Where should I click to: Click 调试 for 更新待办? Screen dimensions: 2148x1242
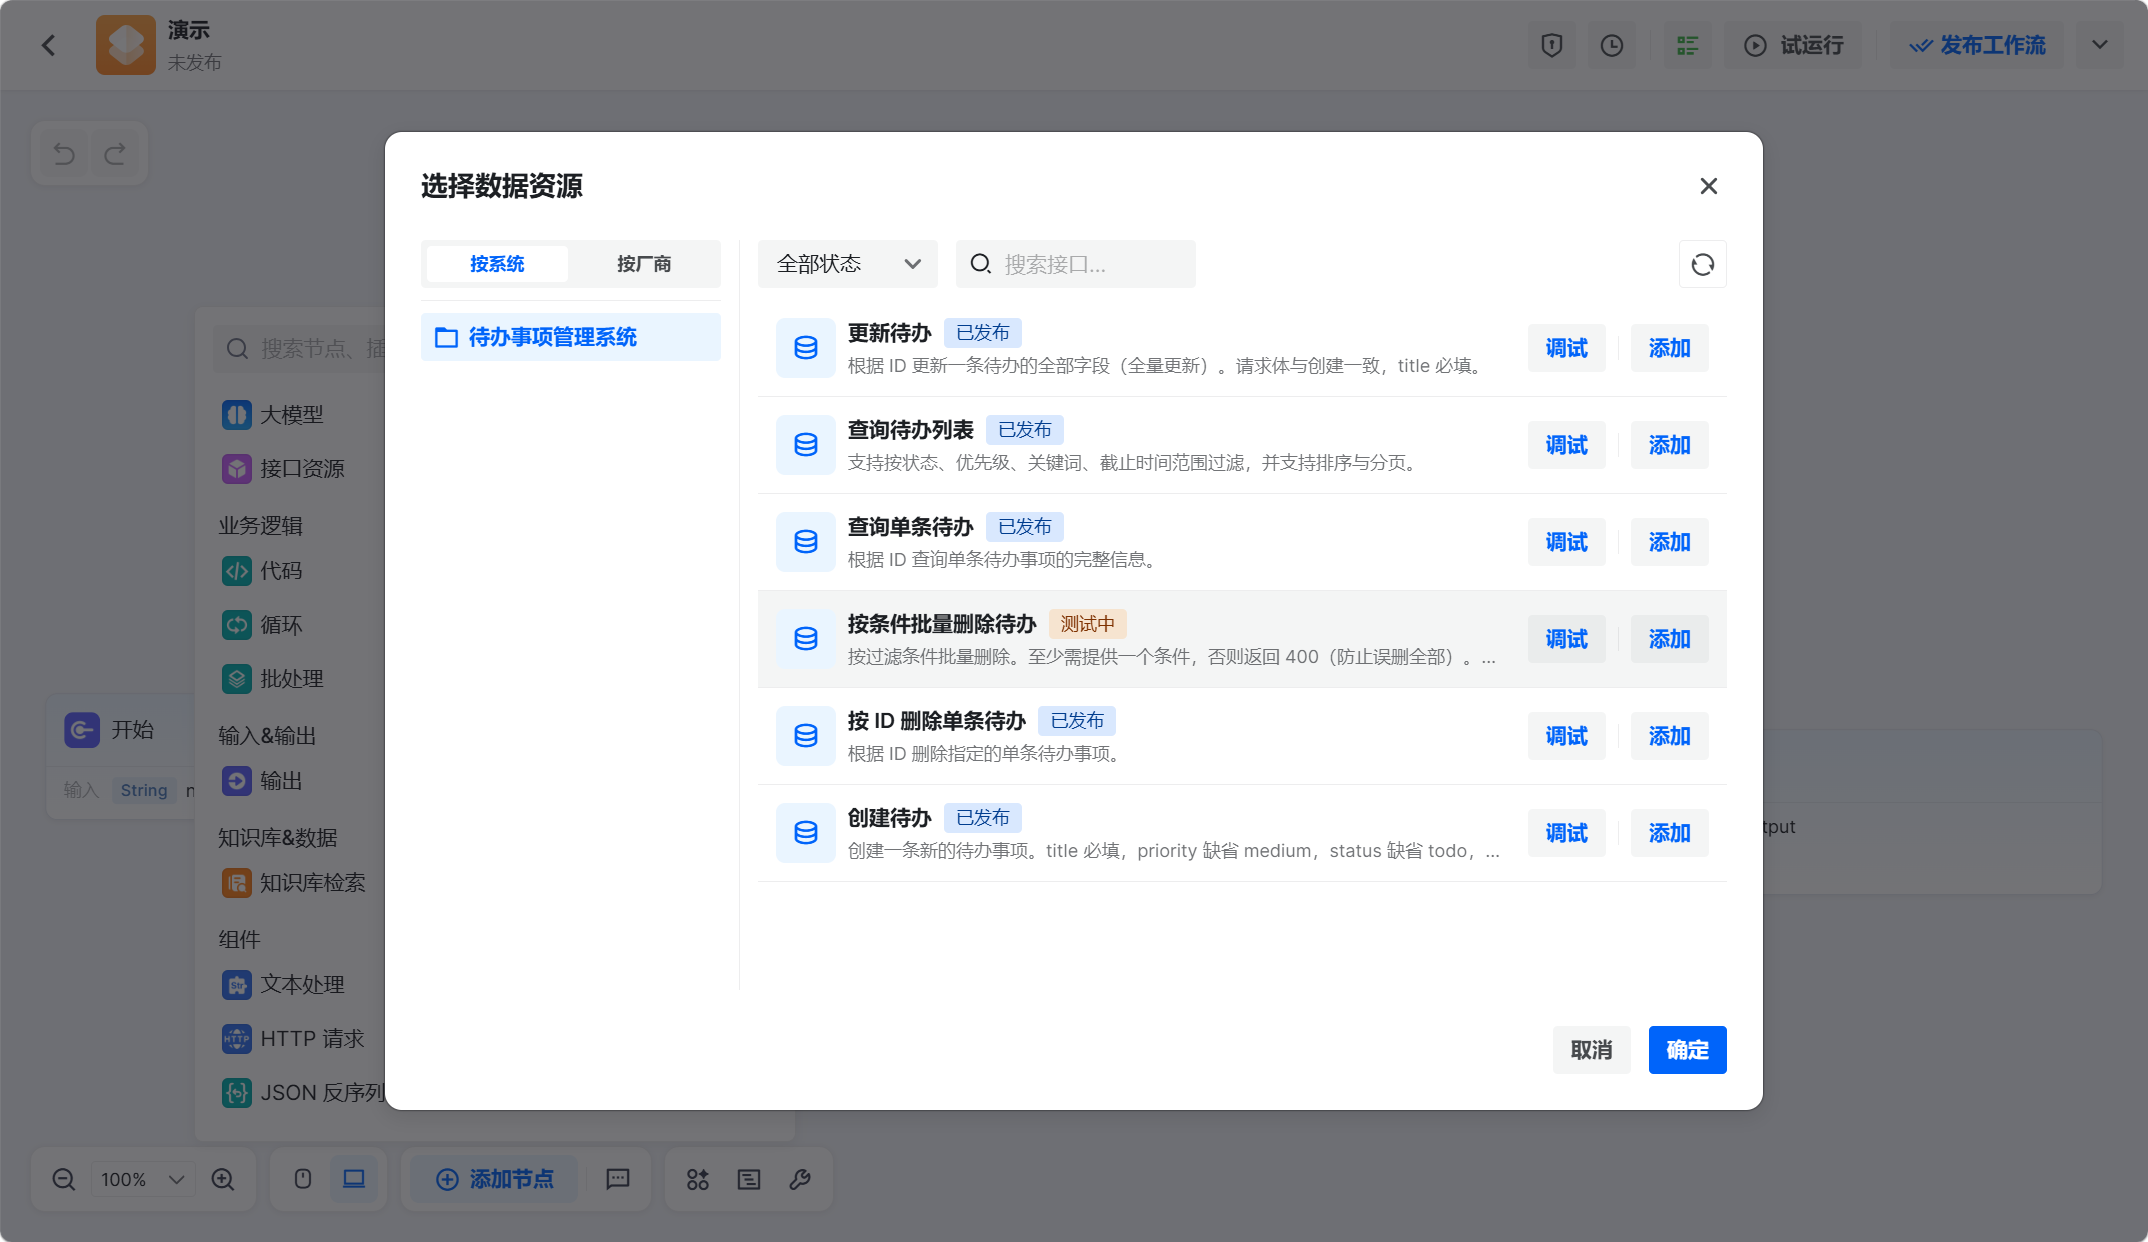point(1566,348)
